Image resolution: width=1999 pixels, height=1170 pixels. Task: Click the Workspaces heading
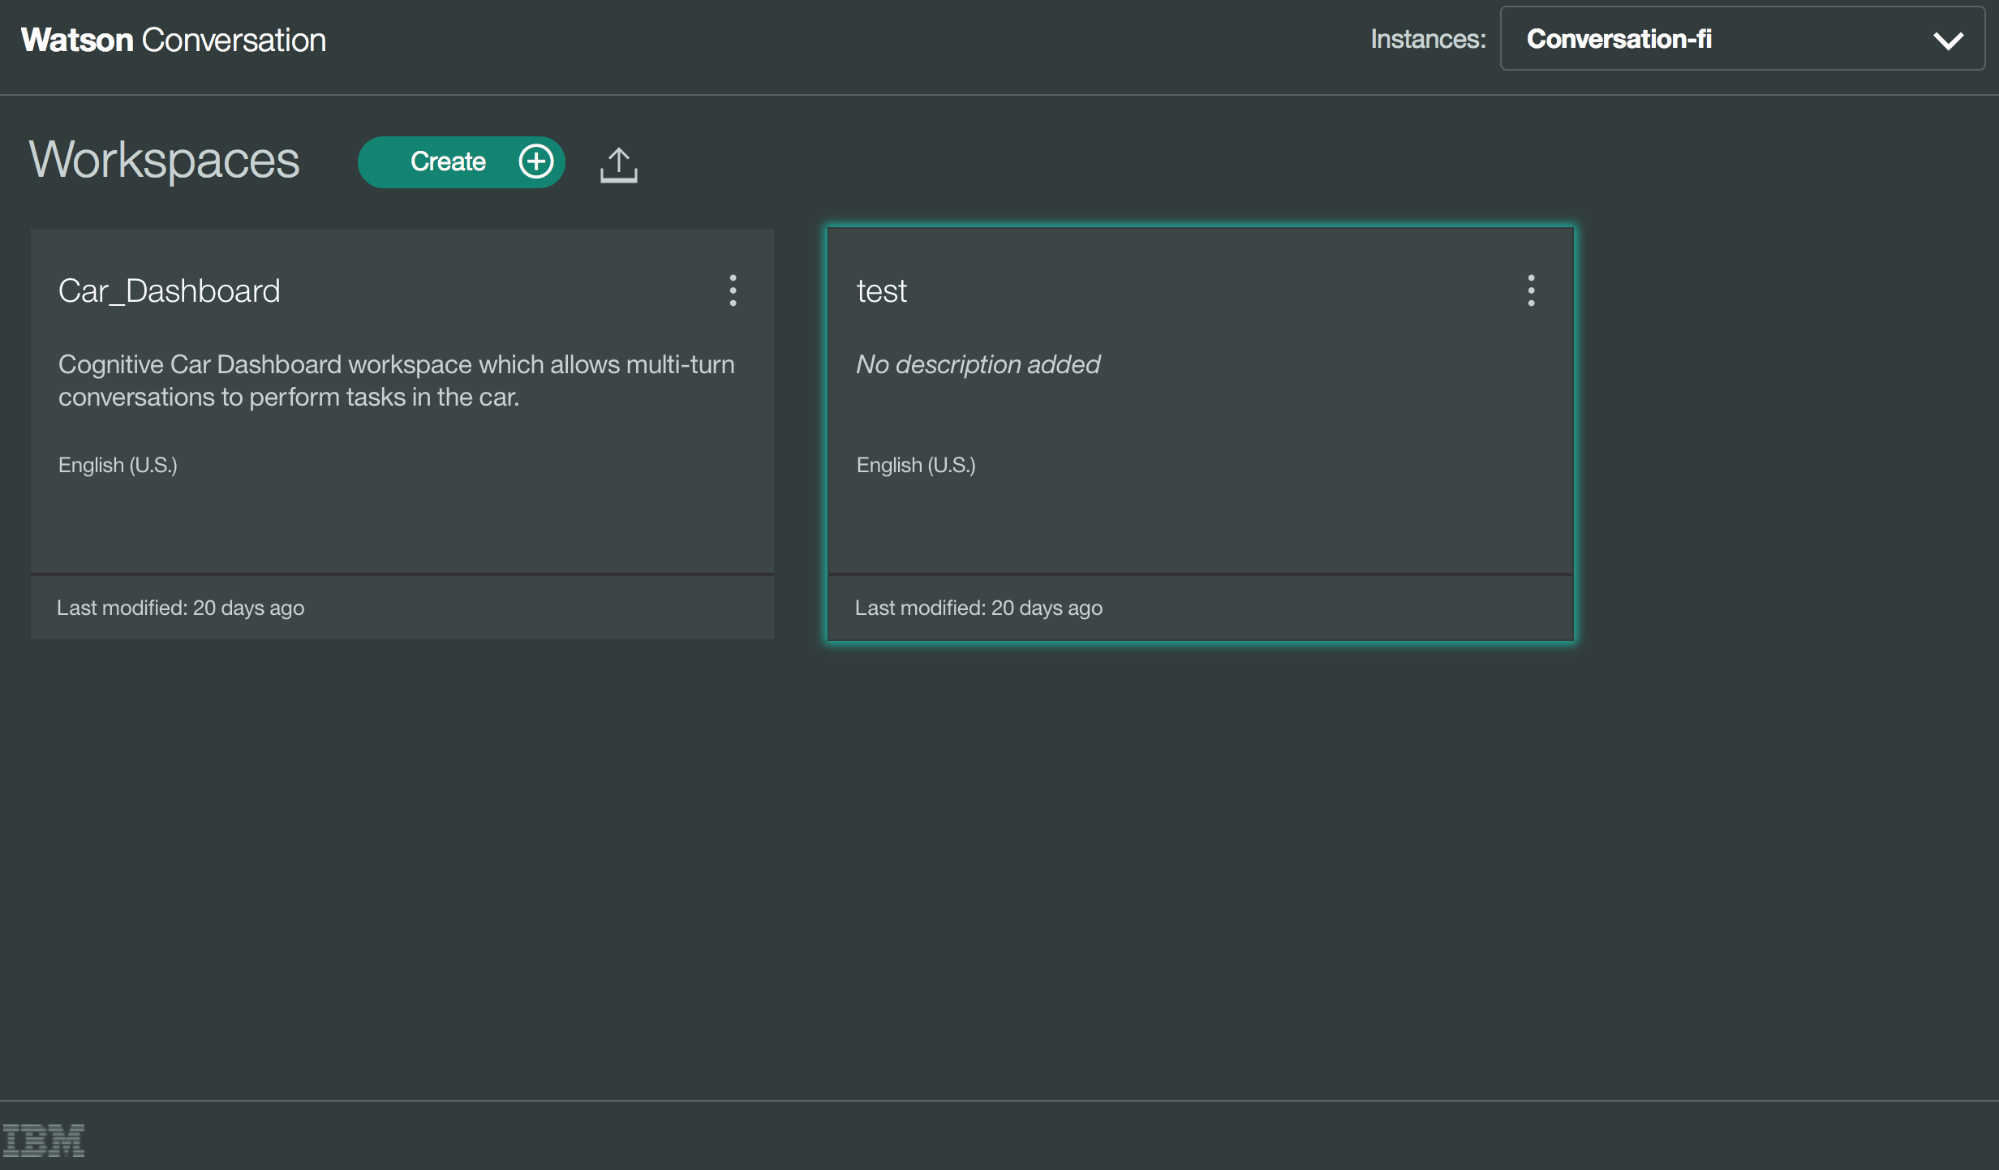pos(164,161)
